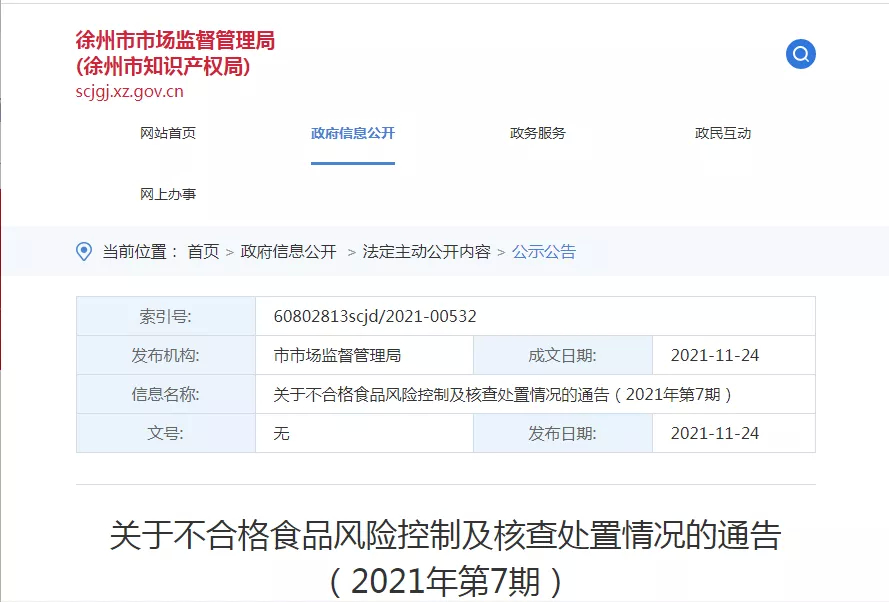Click the location pin icon
889x602 pixels.
(84, 252)
